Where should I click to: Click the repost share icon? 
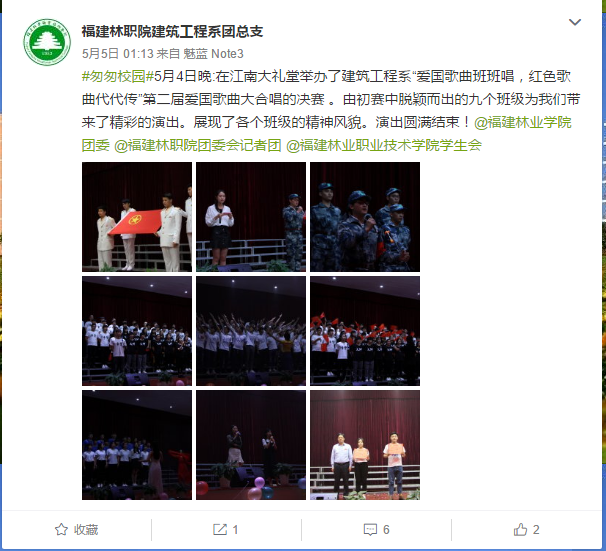coord(220,529)
